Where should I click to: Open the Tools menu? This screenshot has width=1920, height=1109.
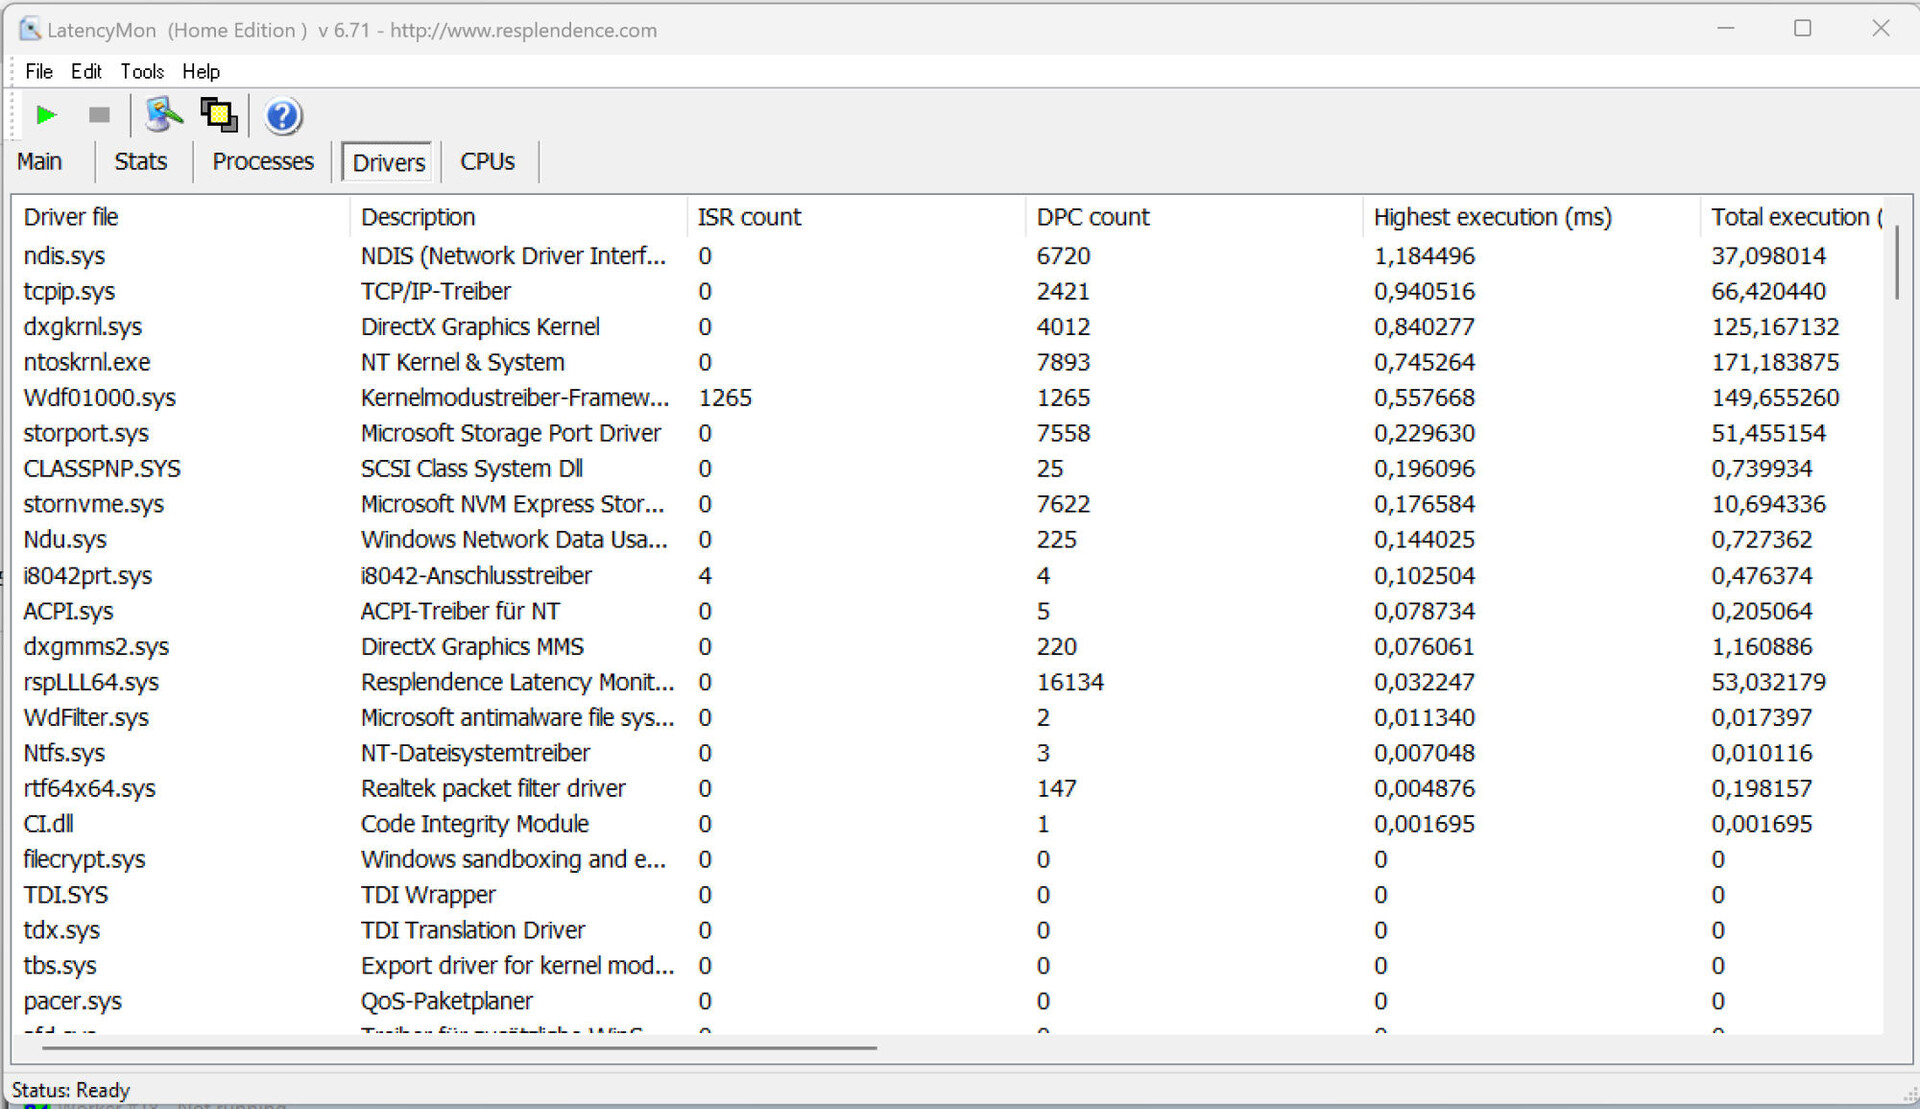142,71
